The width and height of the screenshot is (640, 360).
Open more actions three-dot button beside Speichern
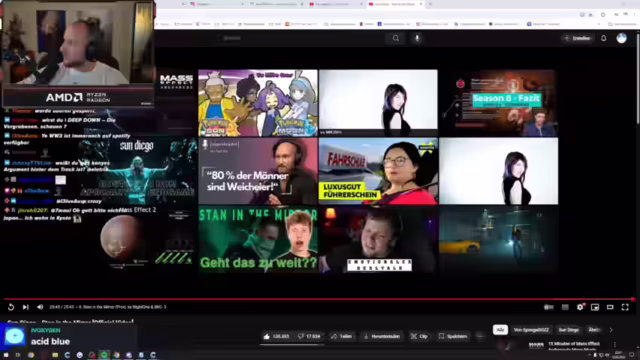pyautogui.click(x=480, y=336)
